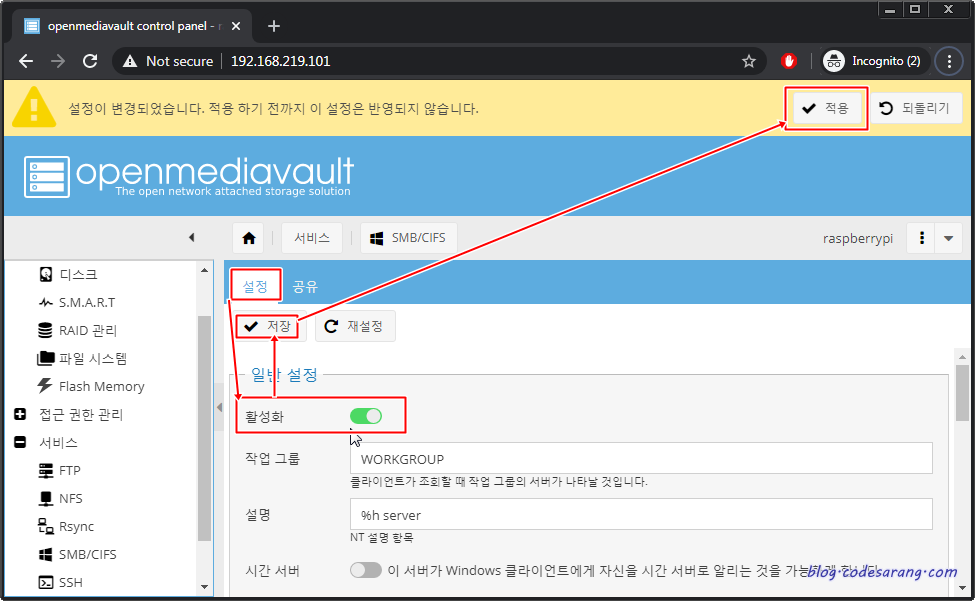Image resolution: width=975 pixels, height=601 pixels.
Task: Collapse the left navigation panel arrow
Action: (x=192, y=237)
